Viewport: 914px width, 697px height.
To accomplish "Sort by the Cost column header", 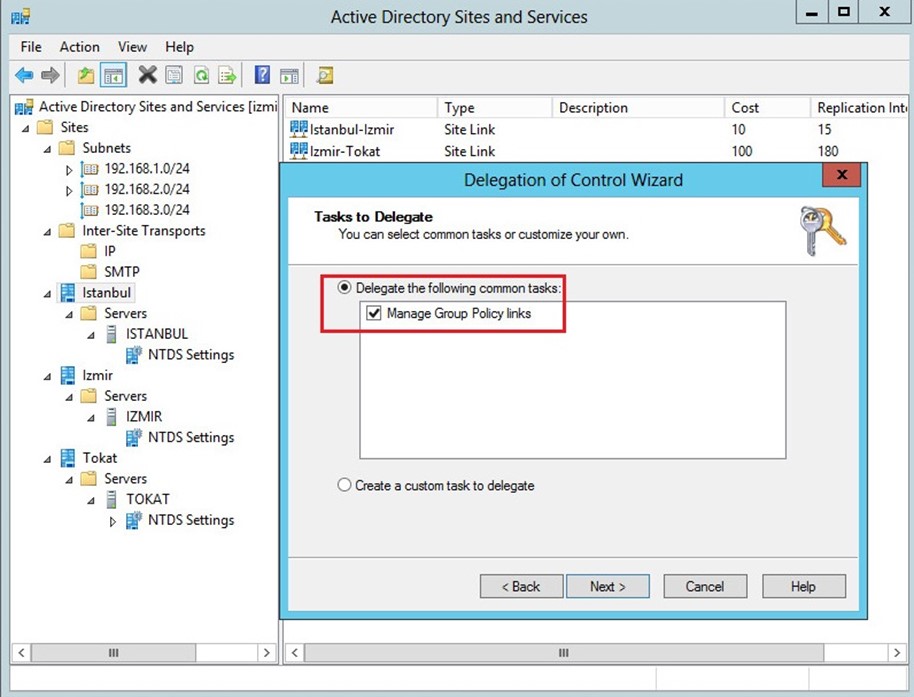I will tap(768, 108).
